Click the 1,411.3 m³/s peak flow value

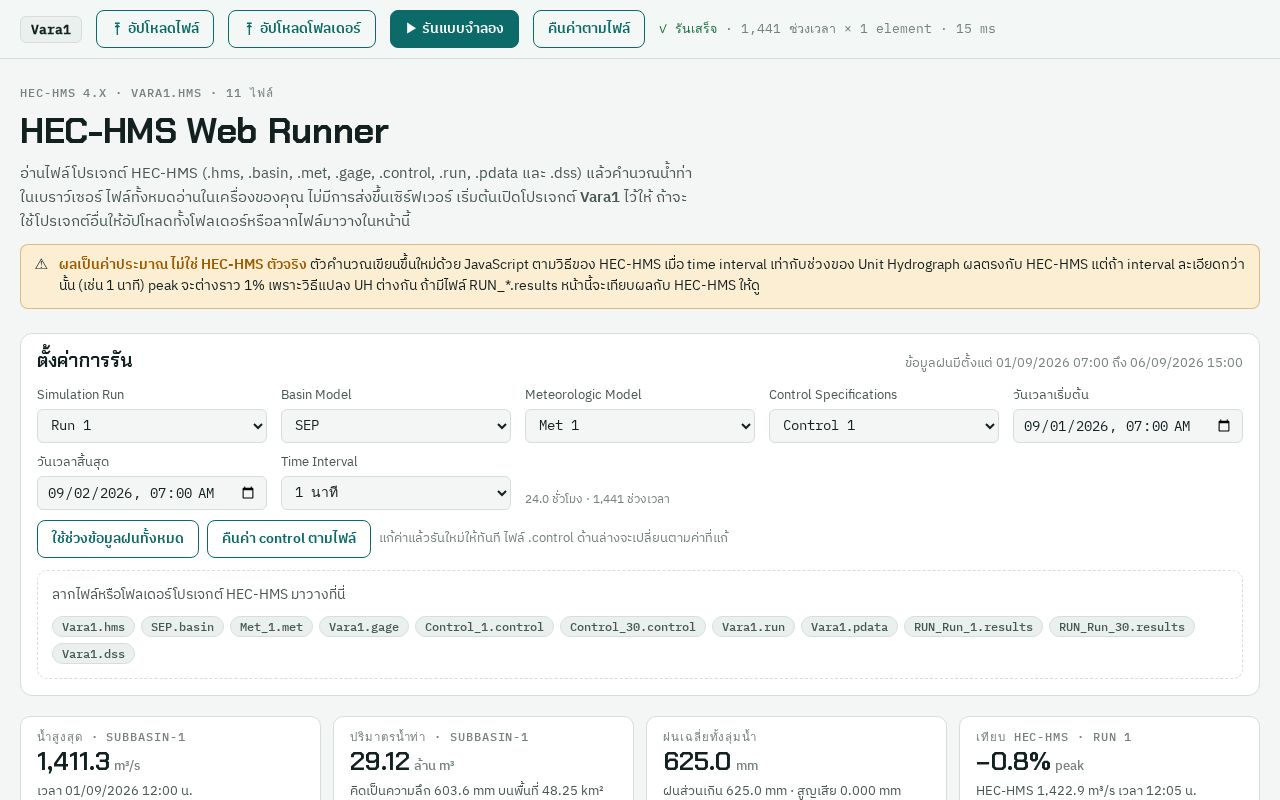[x=89, y=762]
